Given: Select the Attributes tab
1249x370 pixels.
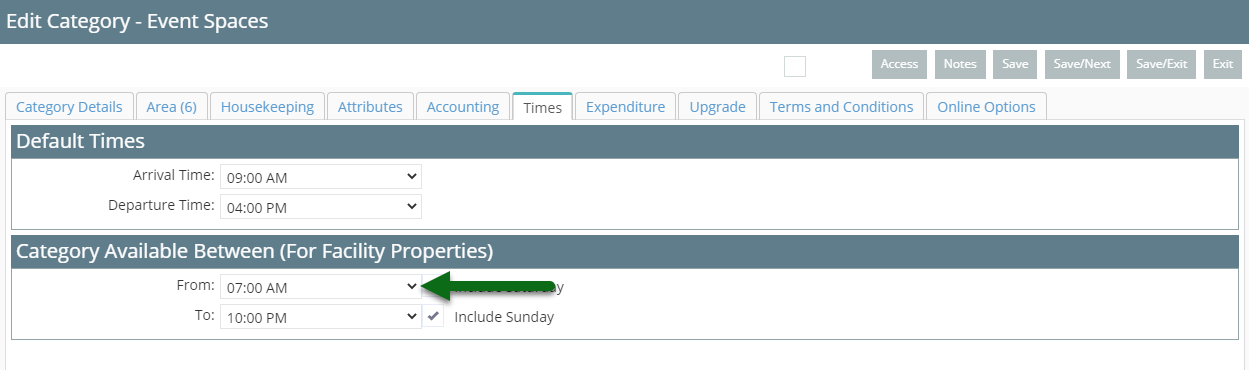Looking at the screenshot, I should coord(370,107).
